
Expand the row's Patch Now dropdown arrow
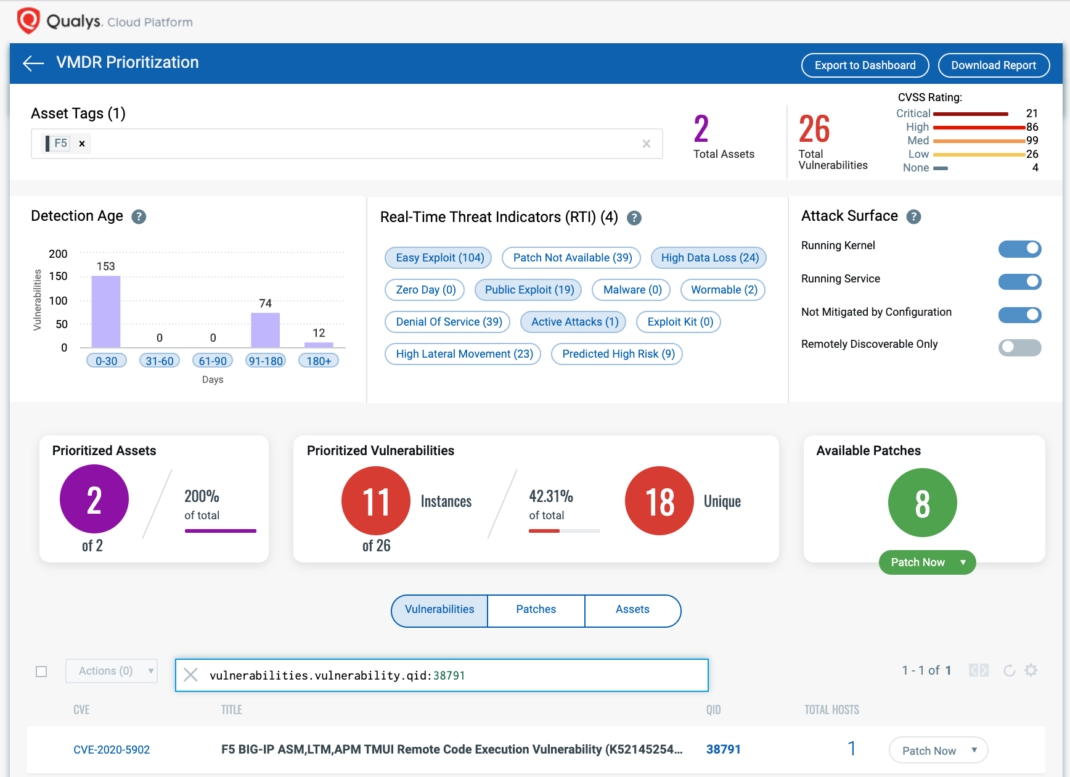(x=974, y=750)
